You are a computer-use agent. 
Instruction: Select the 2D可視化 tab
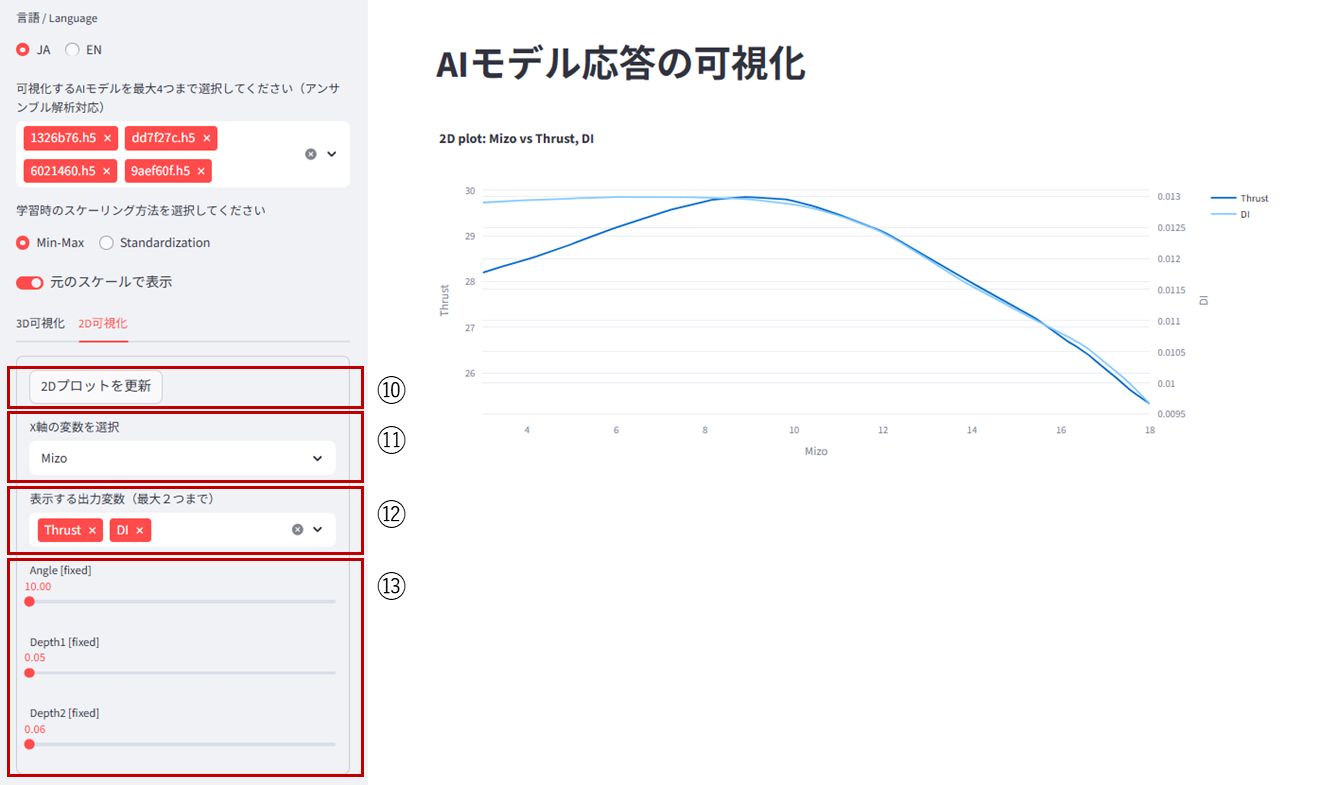103,323
